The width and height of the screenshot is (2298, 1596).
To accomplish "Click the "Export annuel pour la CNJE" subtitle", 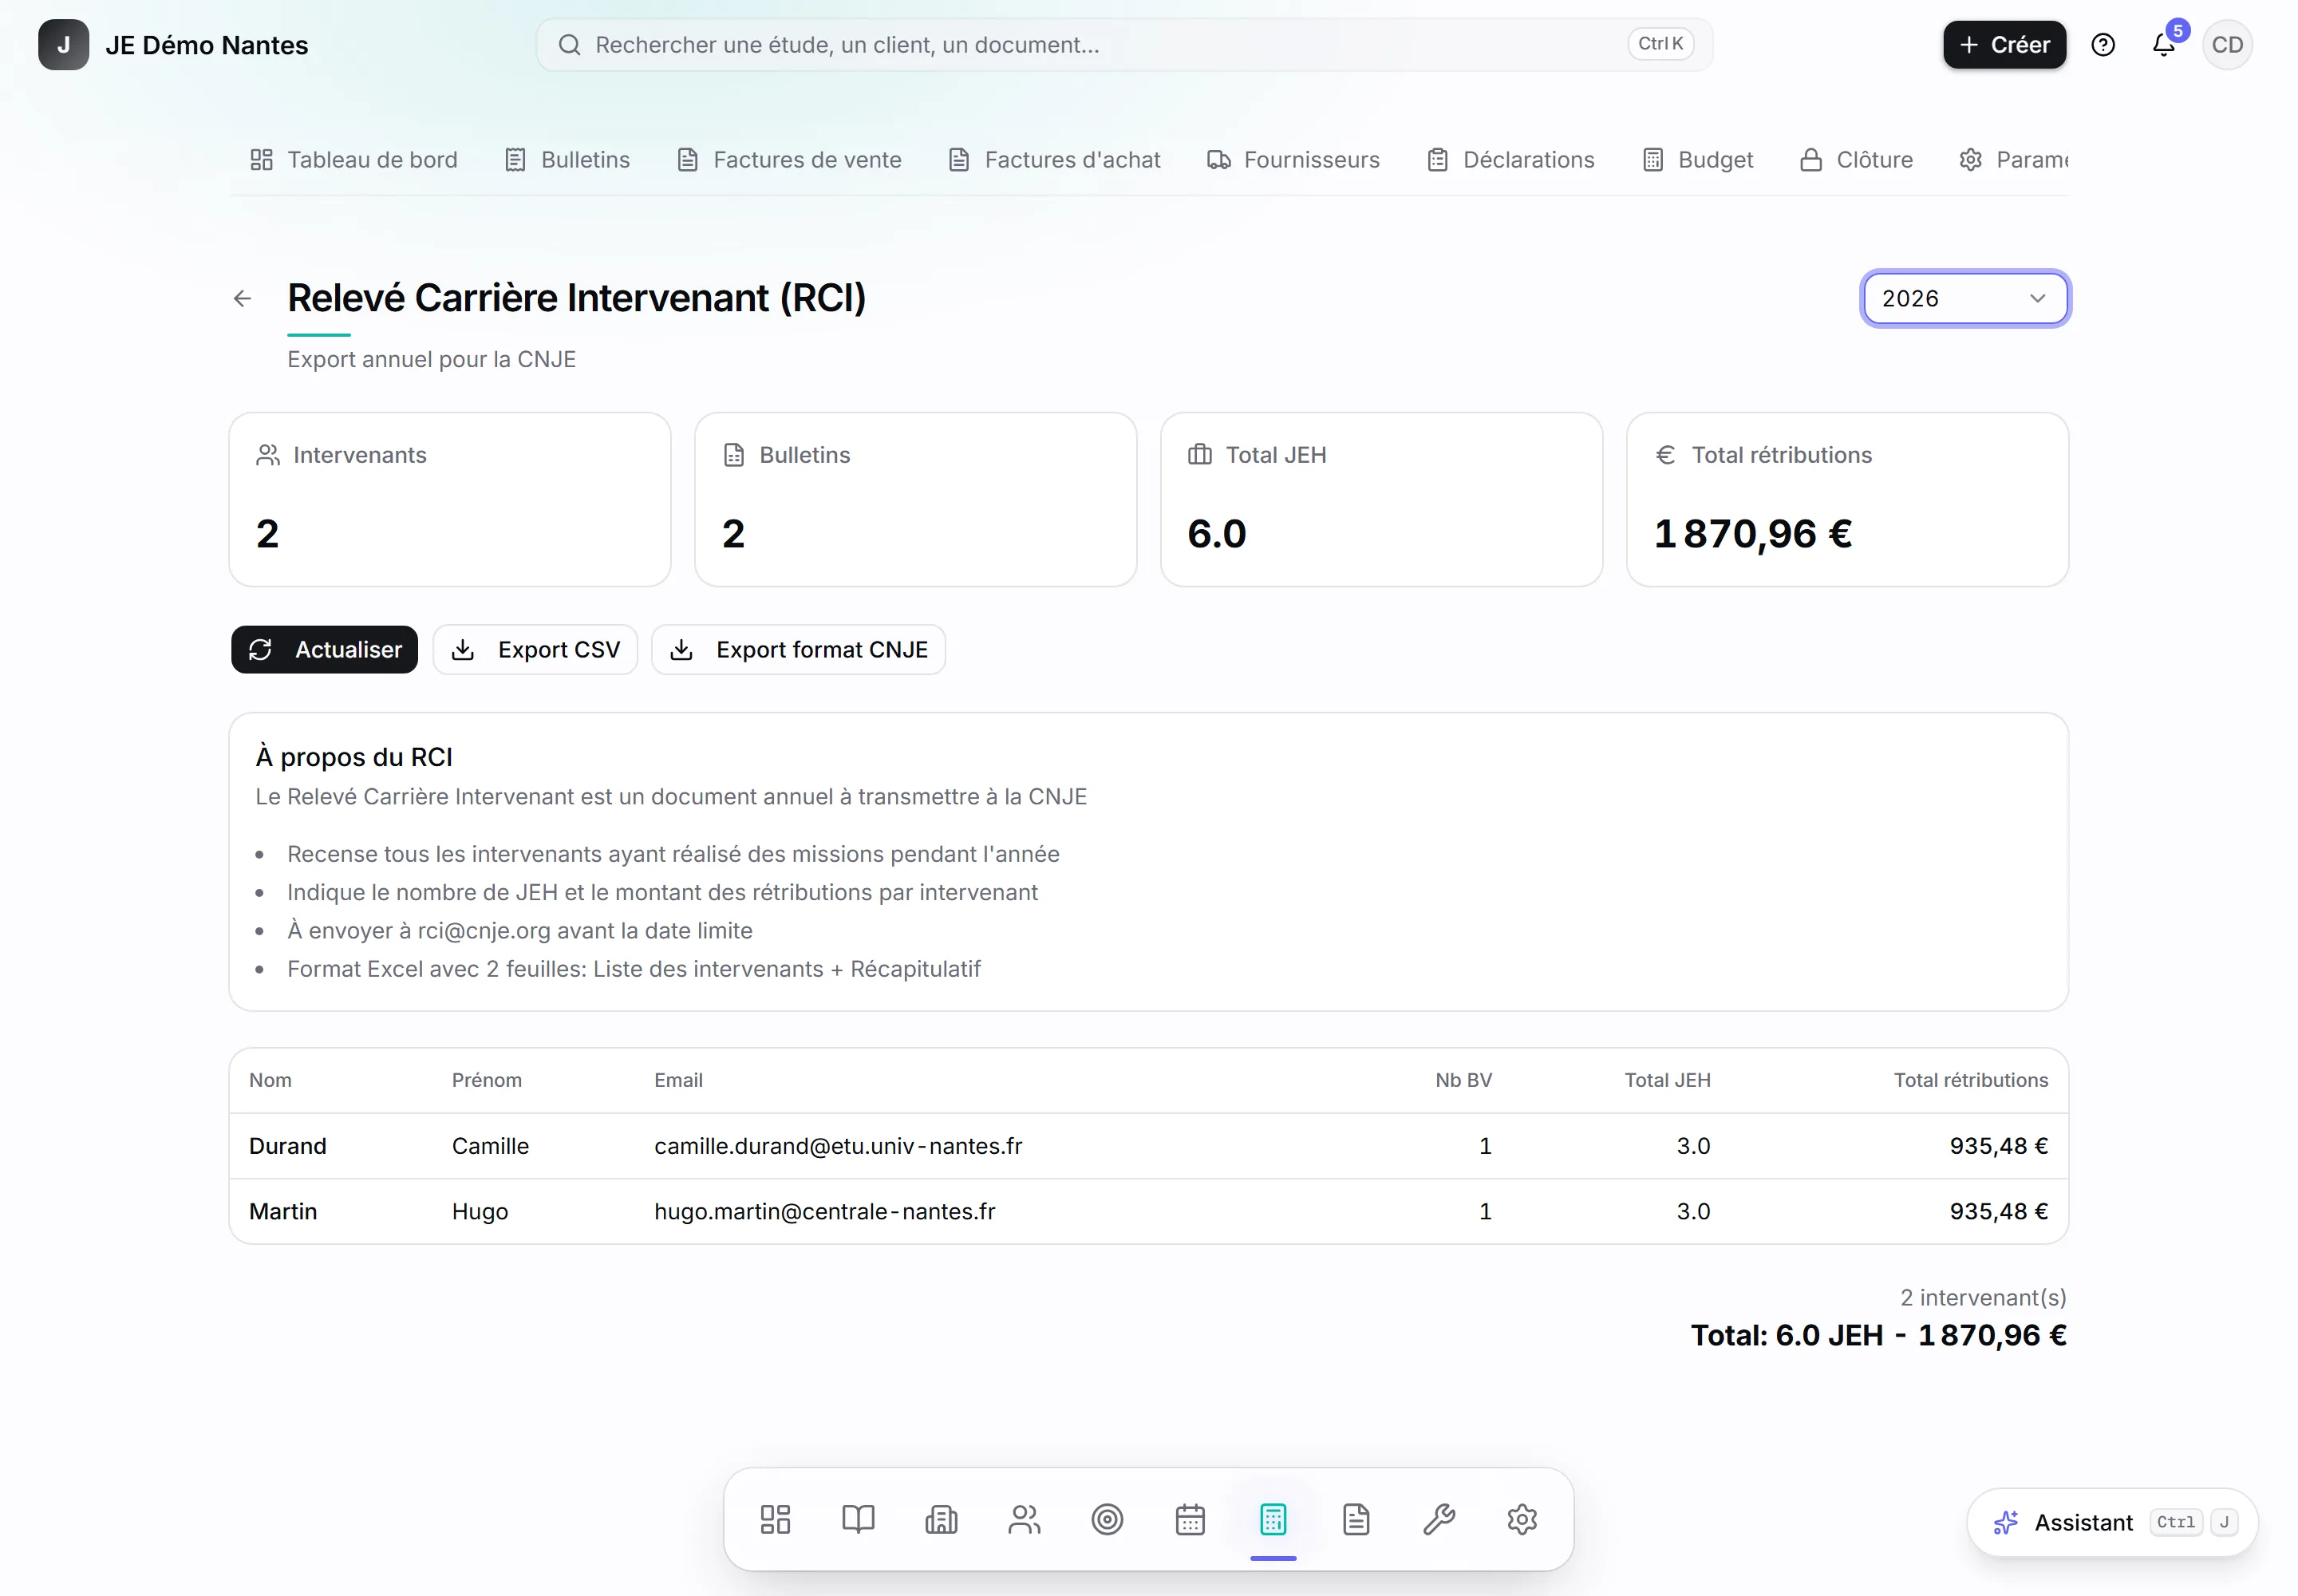I will [x=431, y=359].
